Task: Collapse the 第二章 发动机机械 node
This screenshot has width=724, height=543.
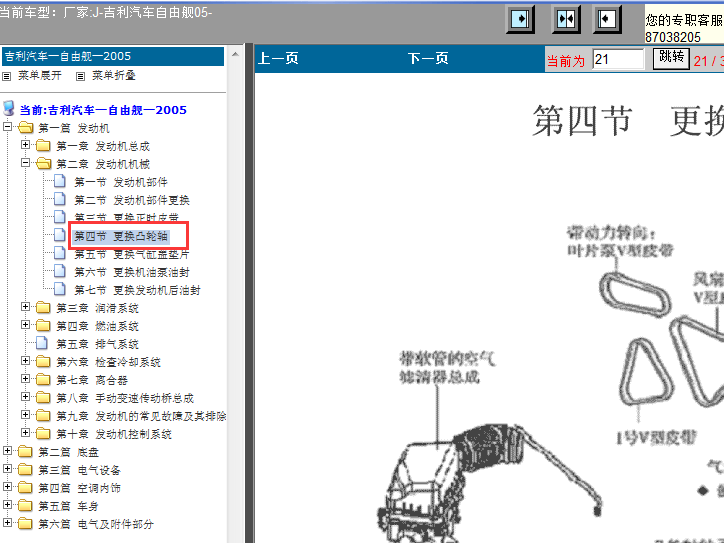Action: coord(25,163)
